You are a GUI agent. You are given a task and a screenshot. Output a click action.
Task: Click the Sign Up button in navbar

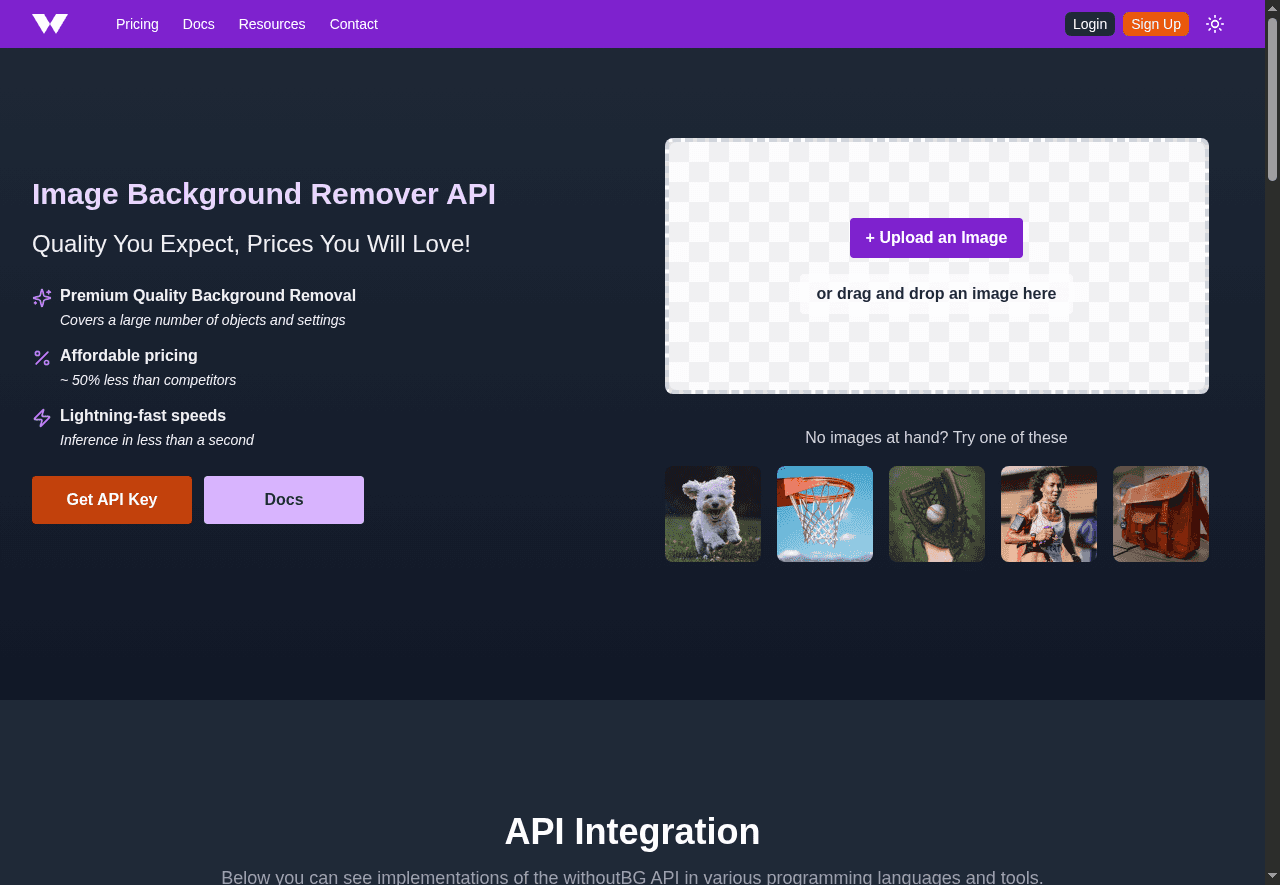tap(1156, 23)
